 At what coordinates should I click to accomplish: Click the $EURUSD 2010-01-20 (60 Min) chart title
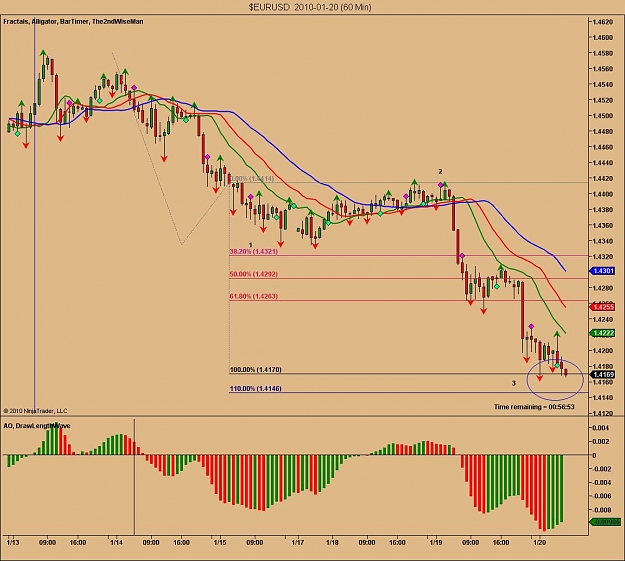click(310, 7)
